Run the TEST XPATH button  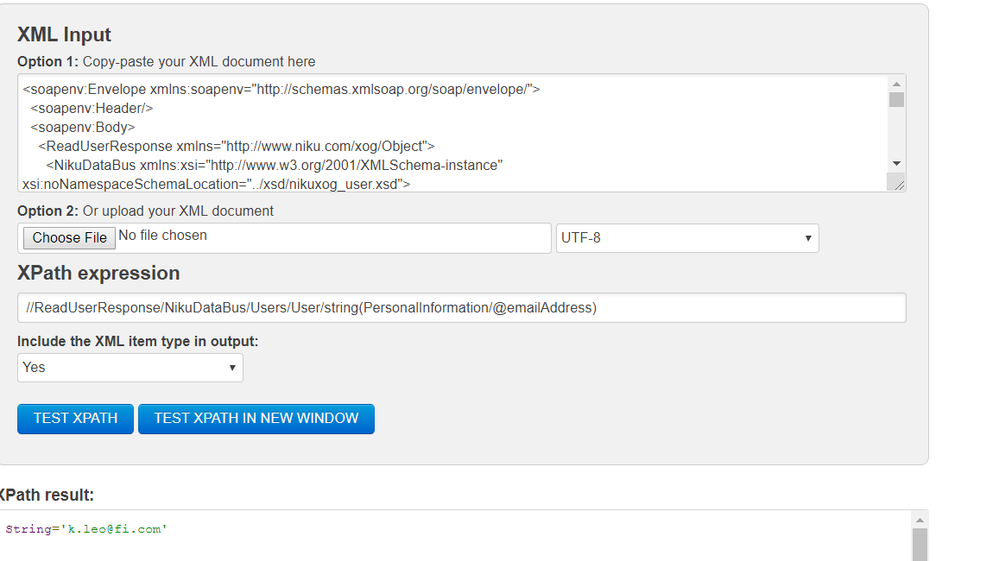(75, 419)
